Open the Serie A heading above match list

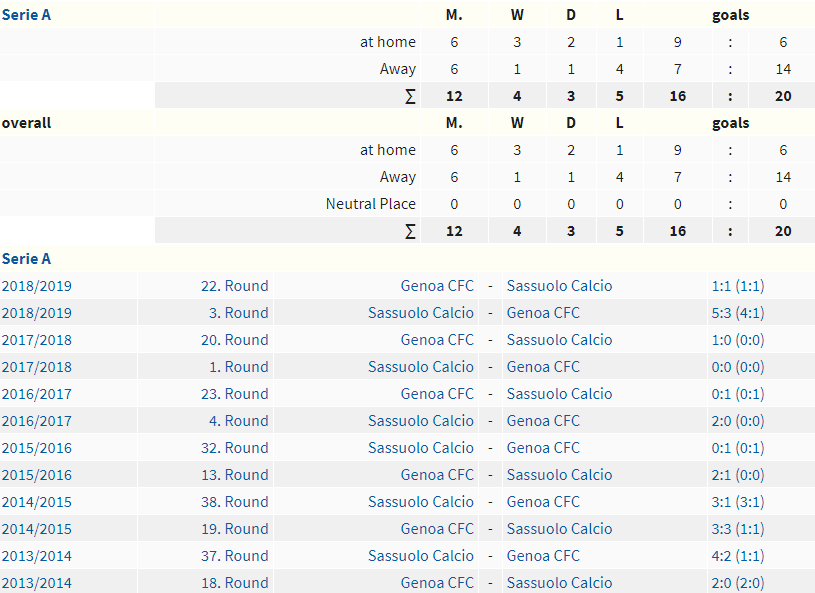tap(26, 259)
